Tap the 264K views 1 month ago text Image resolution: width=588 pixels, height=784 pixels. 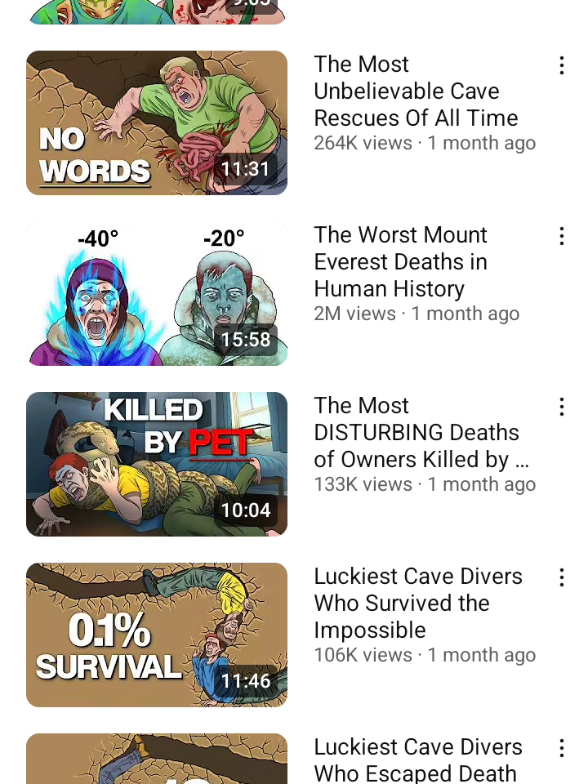(x=425, y=143)
